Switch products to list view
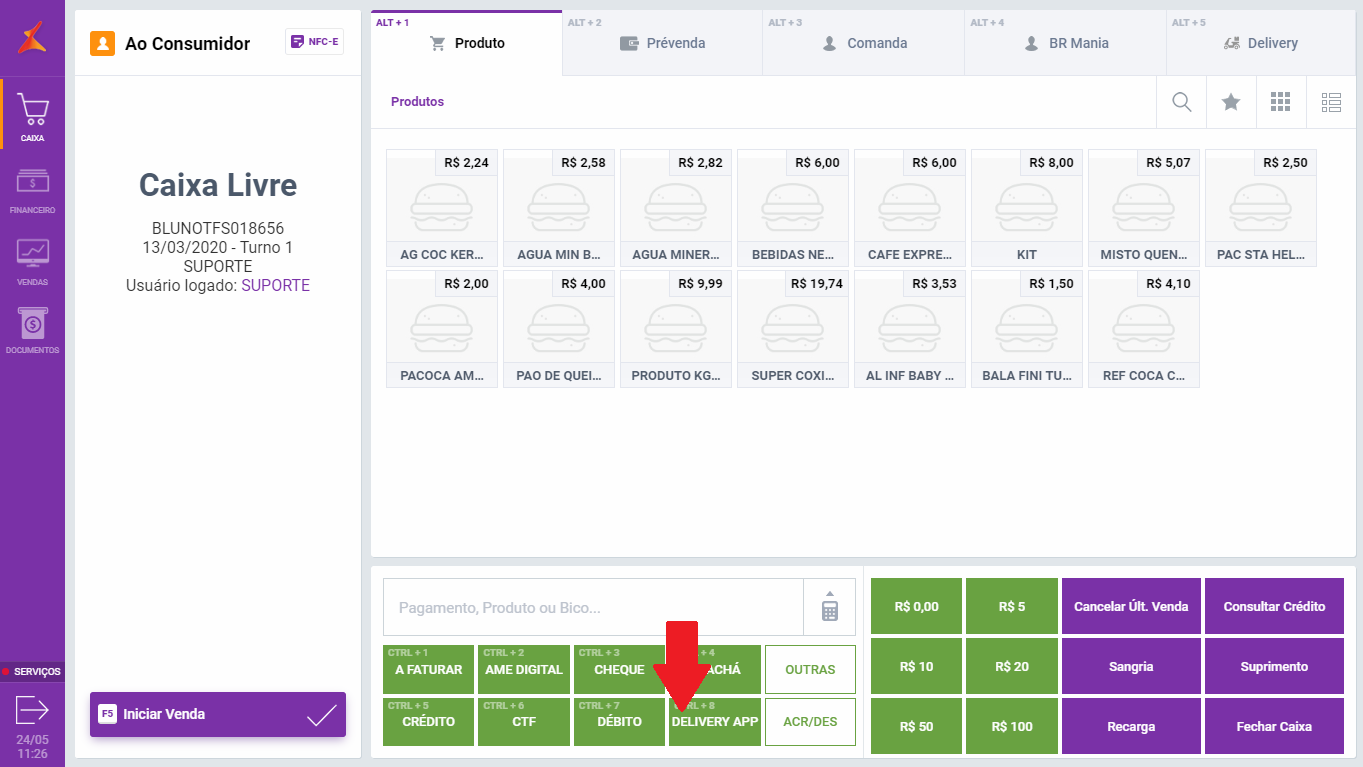 pos(1331,102)
